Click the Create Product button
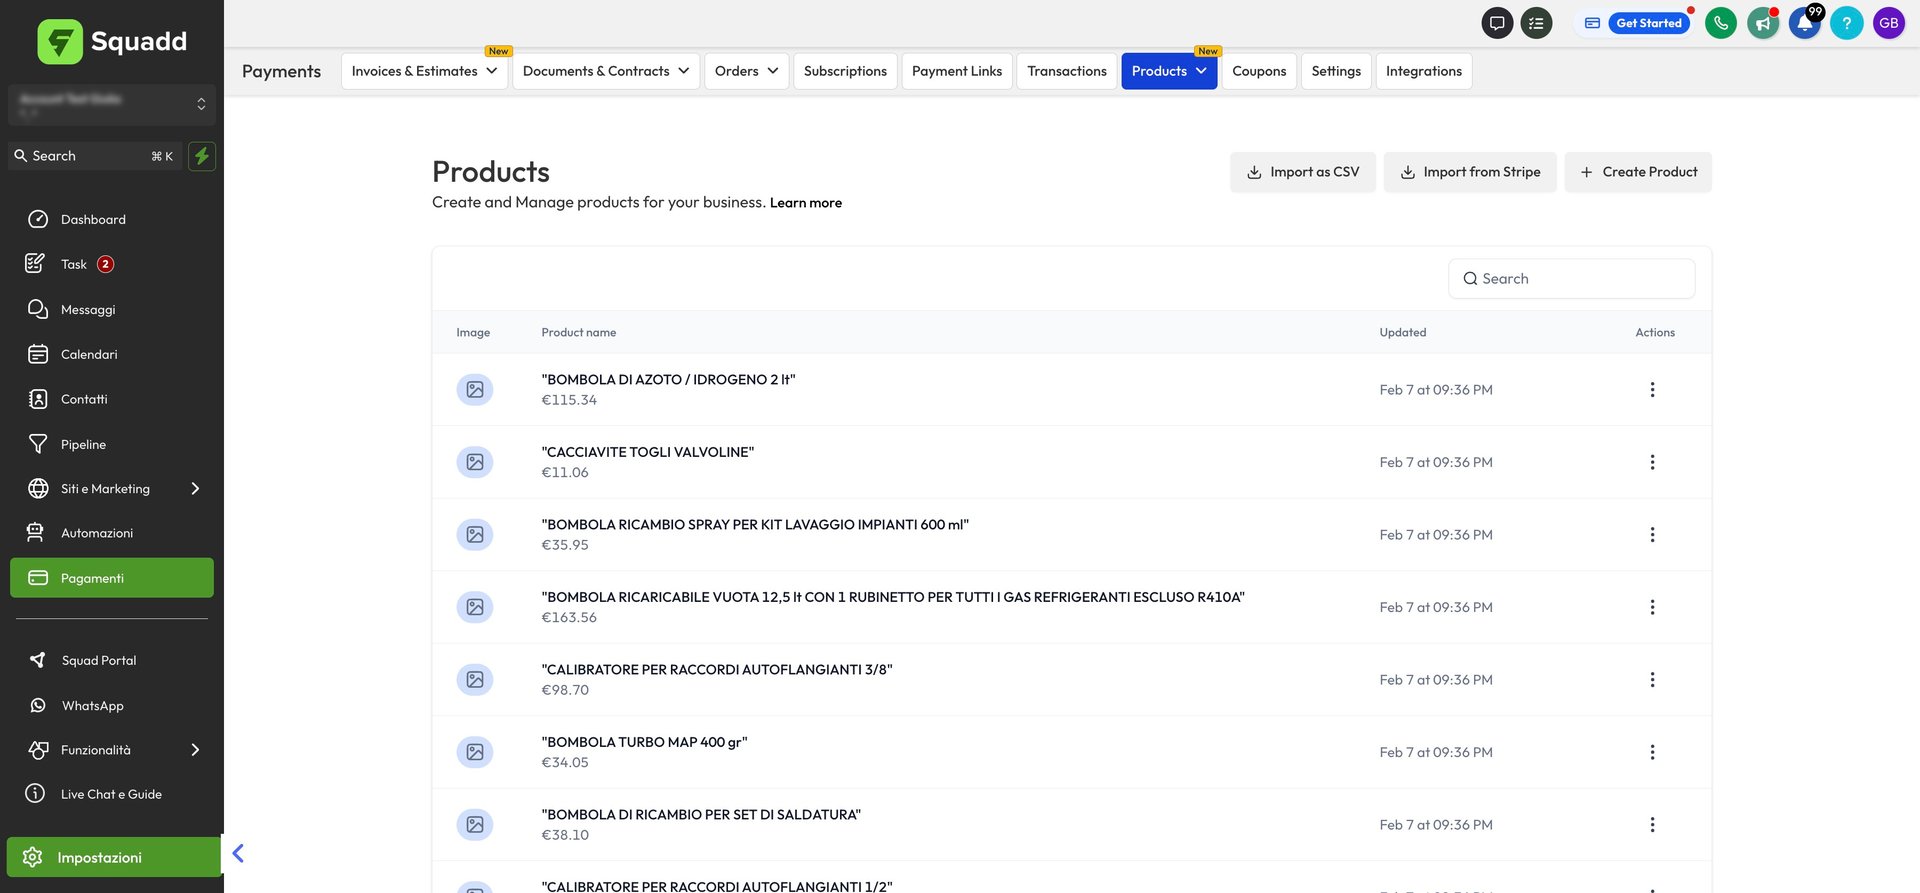Image resolution: width=1920 pixels, height=893 pixels. click(x=1637, y=172)
